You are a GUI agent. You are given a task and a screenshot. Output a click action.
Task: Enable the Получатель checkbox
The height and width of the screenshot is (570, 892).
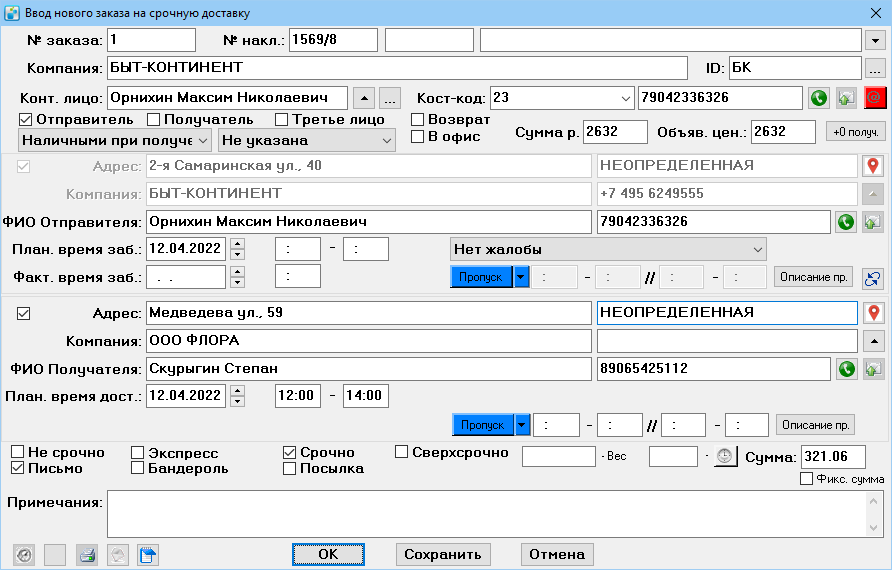coord(153,119)
